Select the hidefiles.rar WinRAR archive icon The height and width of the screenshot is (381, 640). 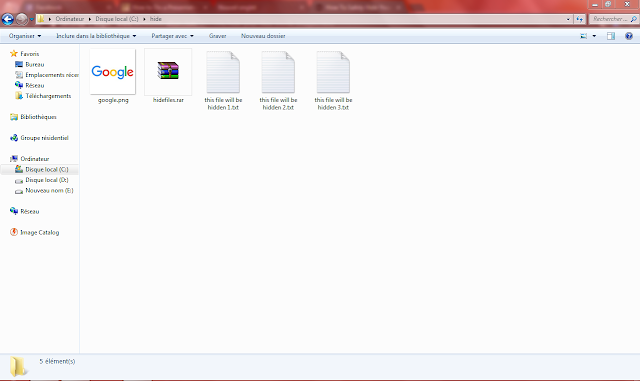pos(168,70)
